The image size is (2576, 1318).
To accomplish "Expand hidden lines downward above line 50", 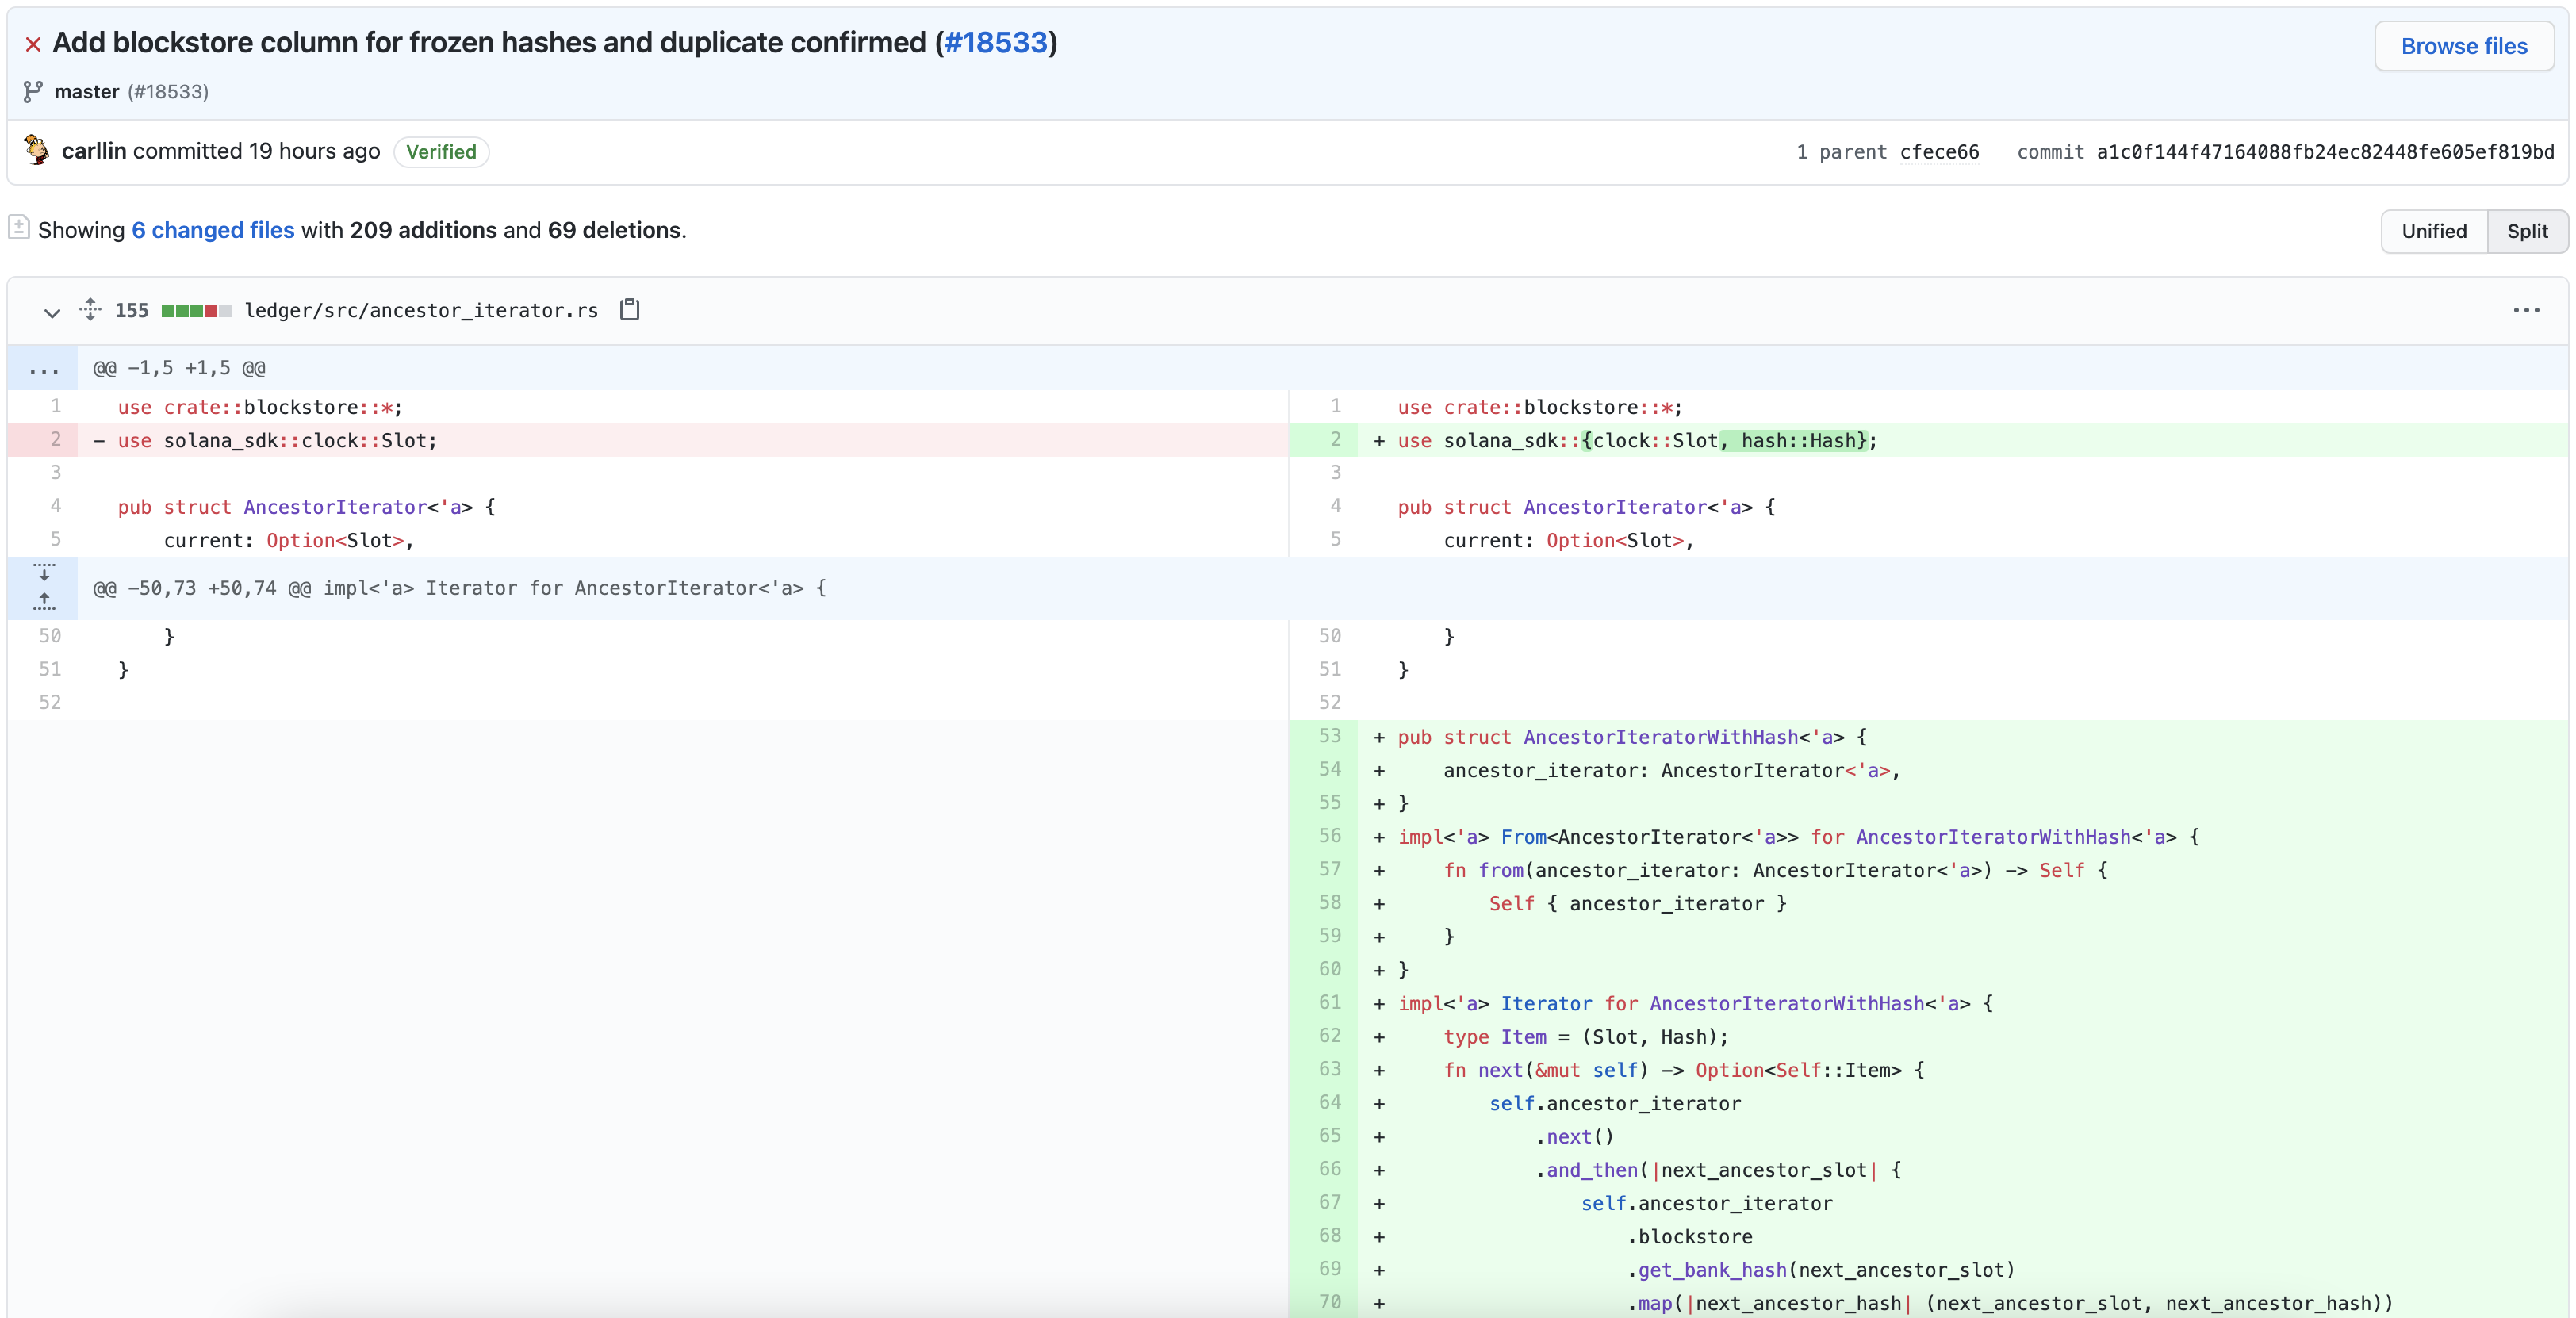I will tap(44, 574).
